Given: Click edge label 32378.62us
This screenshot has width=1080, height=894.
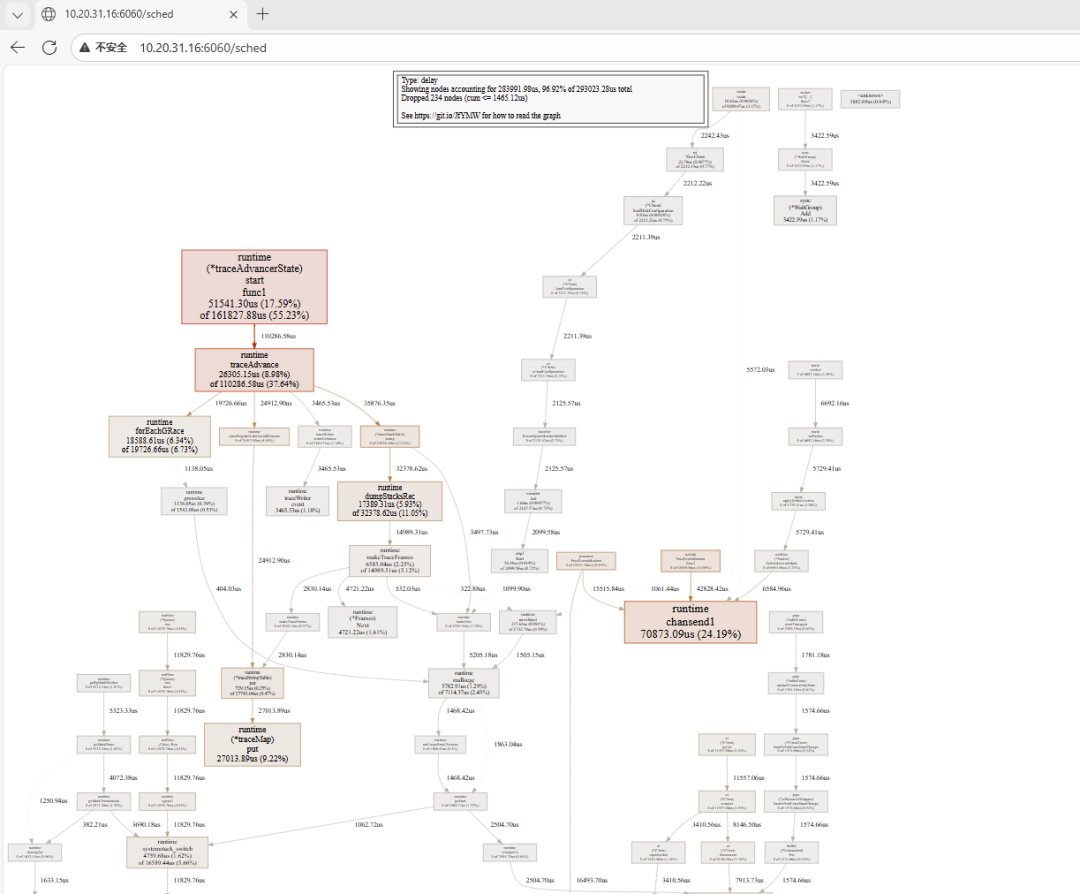Looking at the screenshot, I should (412, 468).
